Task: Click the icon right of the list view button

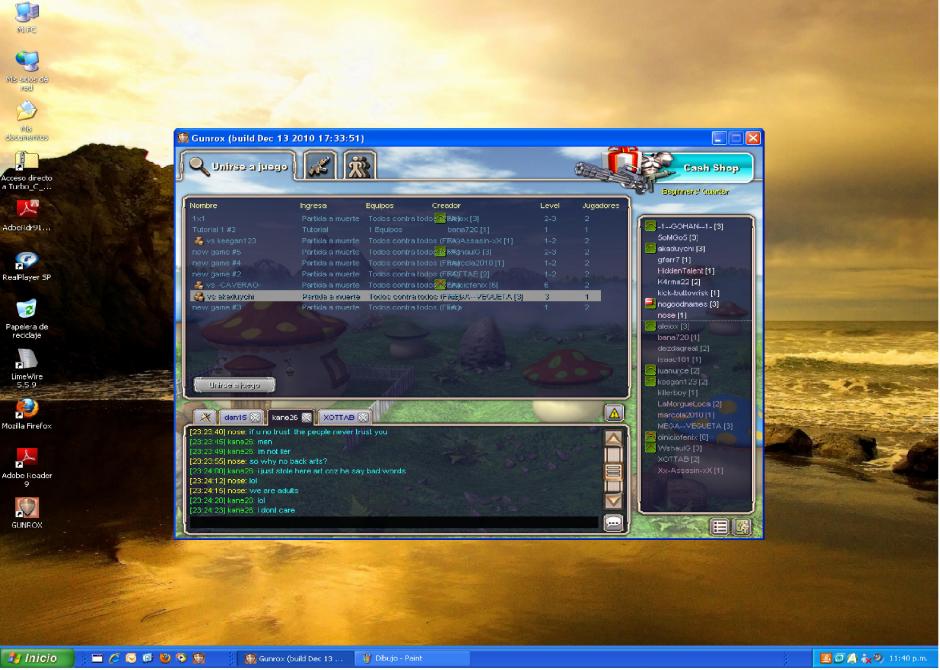Action: [741, 527]
